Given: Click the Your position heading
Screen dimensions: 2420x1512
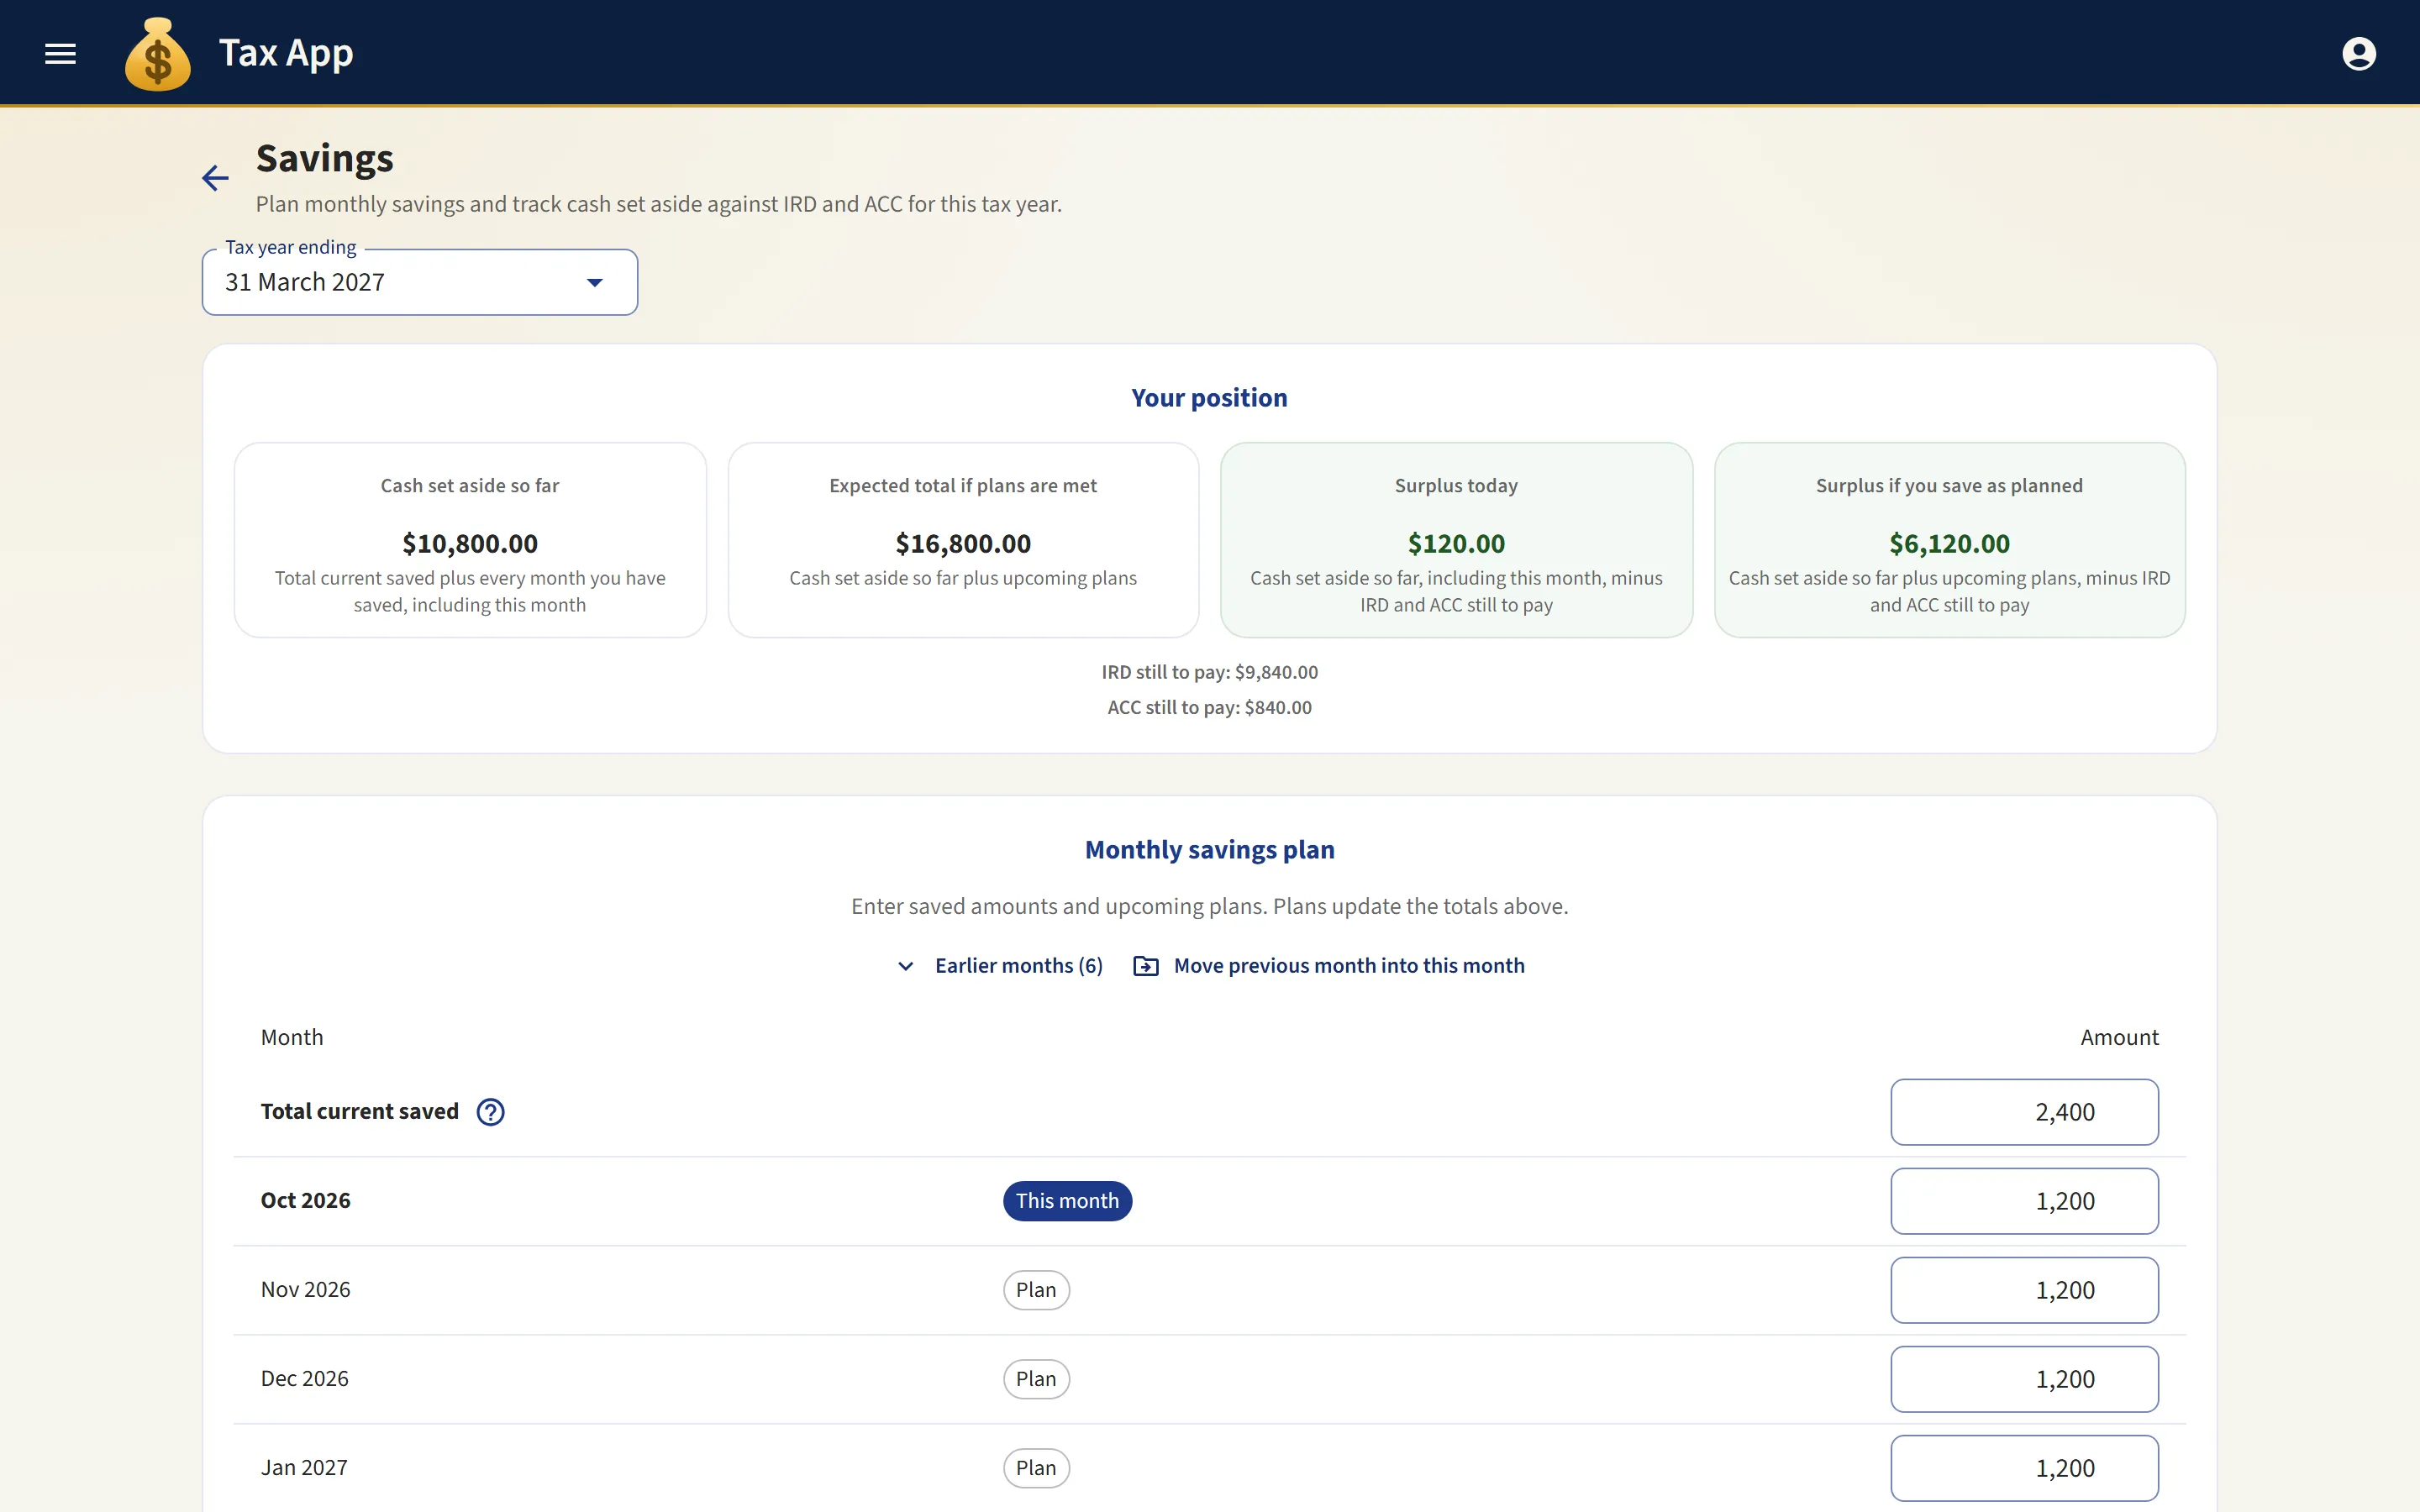Looking at the screenshot, I should pyautogui.click(x=1209, y=398).
